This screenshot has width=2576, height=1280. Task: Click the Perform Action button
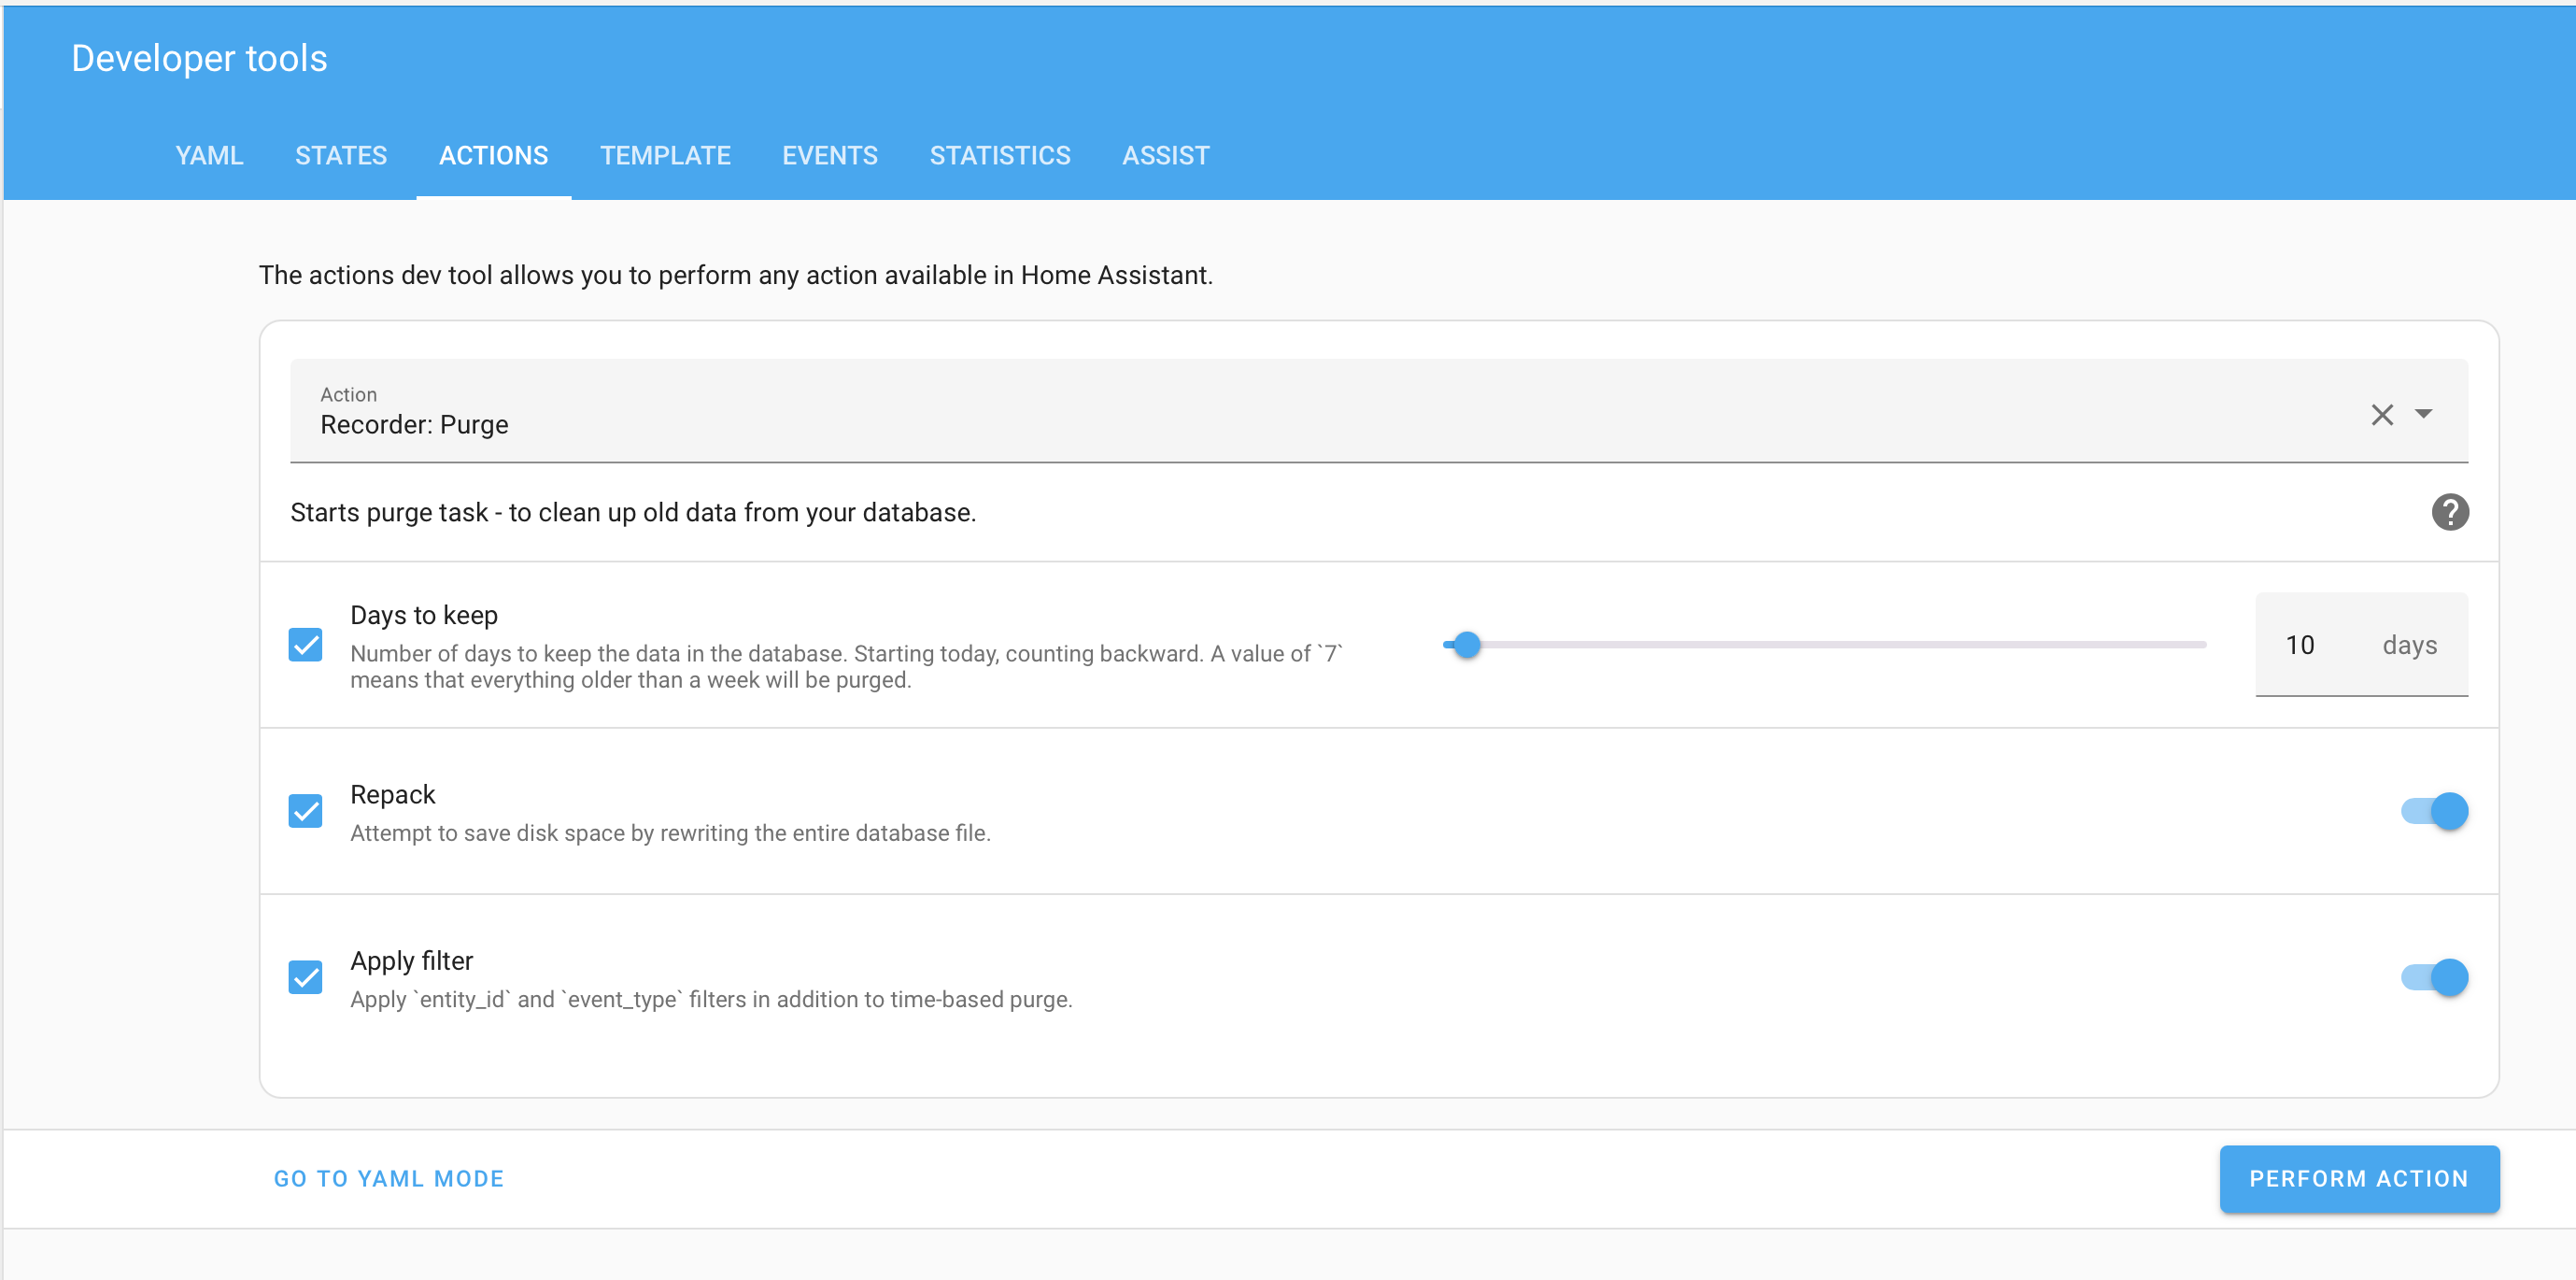click(x=2359, y=1179)
